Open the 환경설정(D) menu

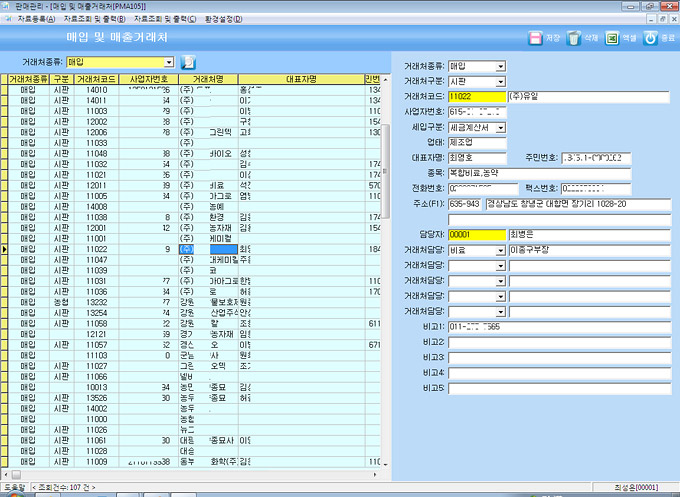tap(223, 19)
